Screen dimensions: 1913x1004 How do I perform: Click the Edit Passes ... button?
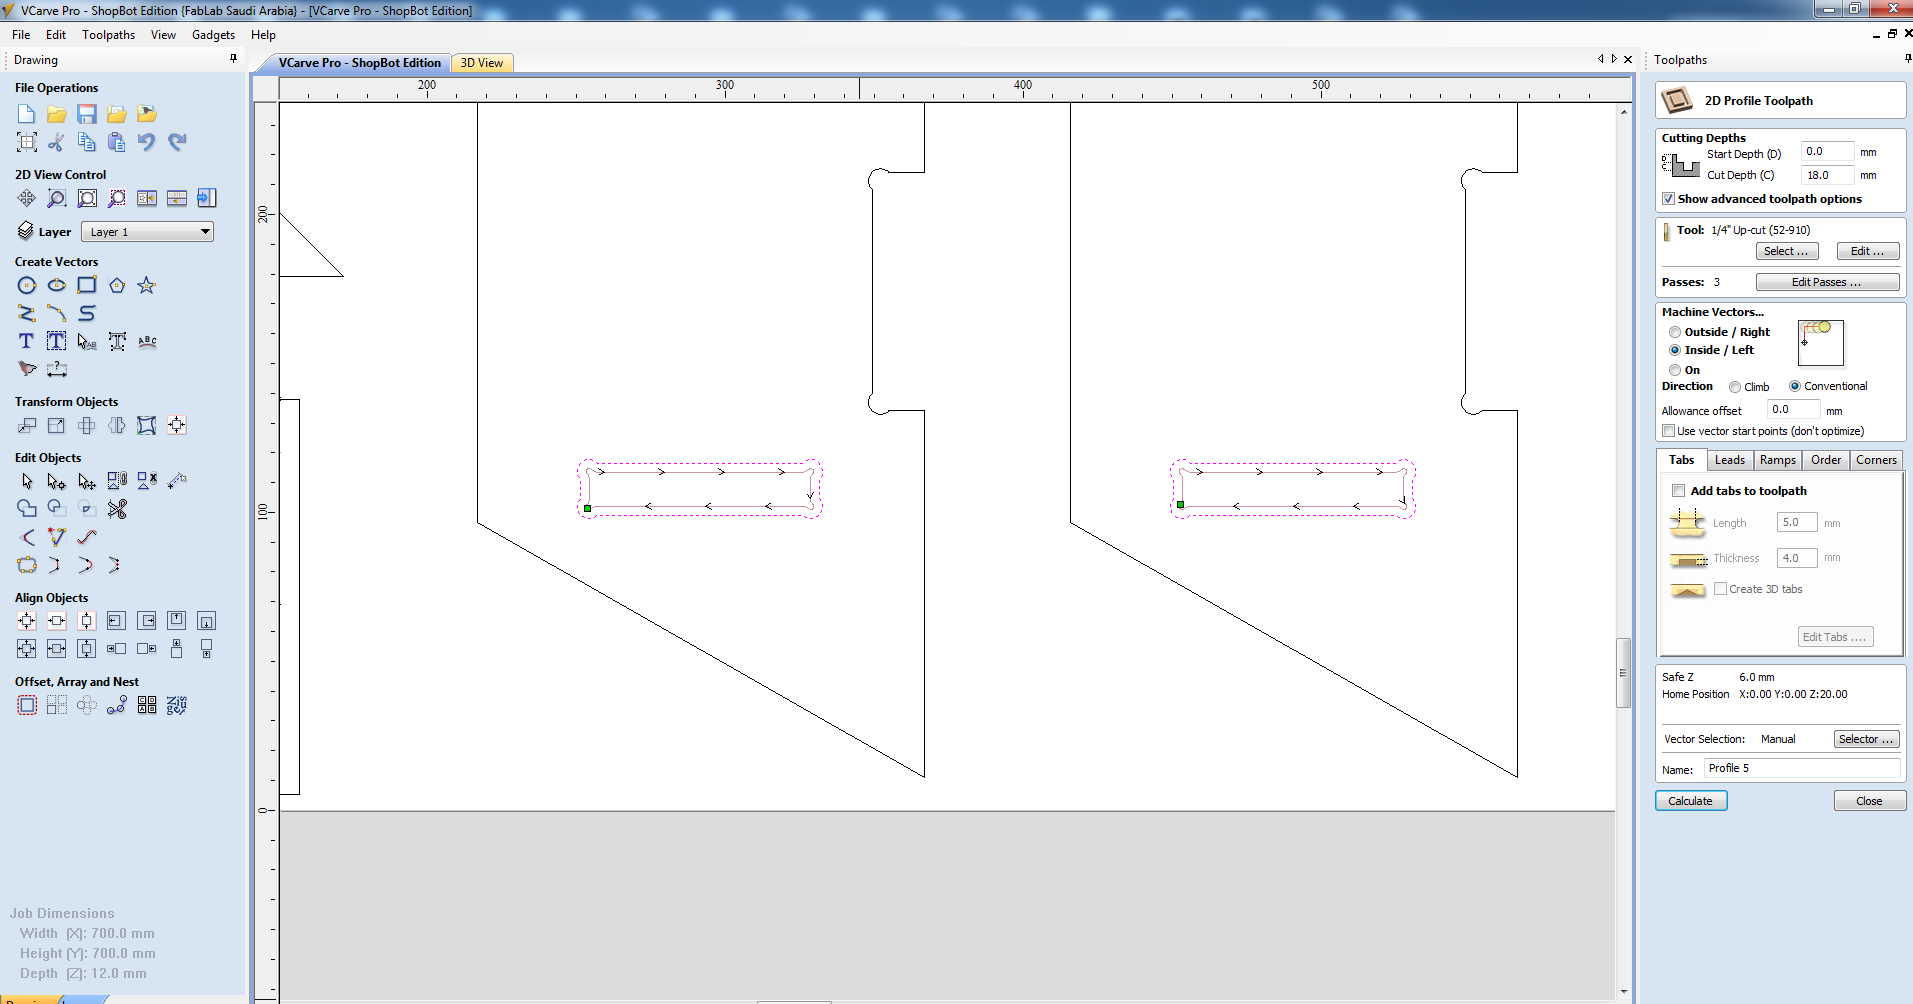[x=1827, y=282]
